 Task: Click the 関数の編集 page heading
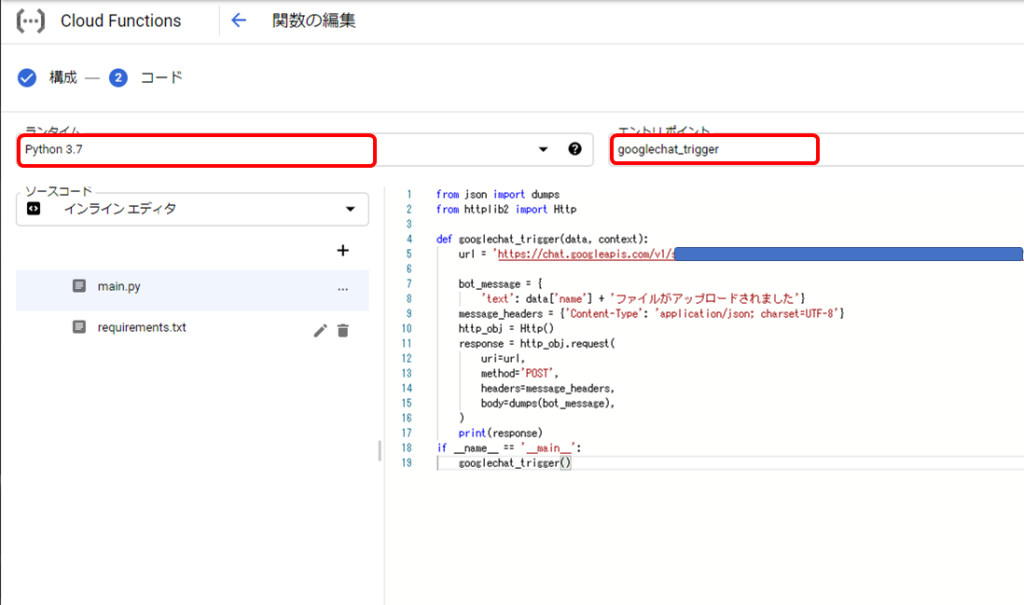pyautogui.click(x=313, y=21)
